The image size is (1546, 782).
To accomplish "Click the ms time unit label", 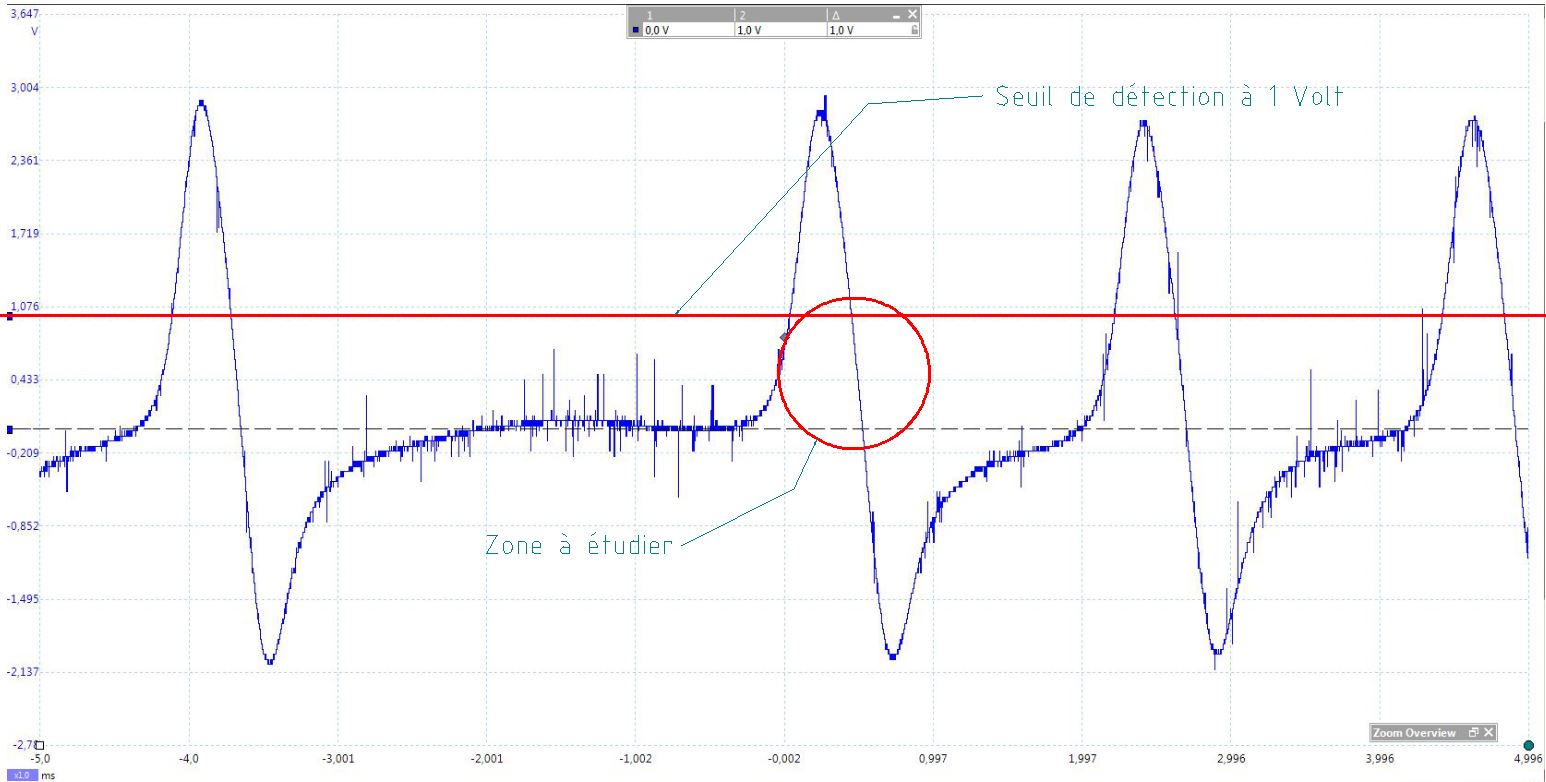I will (46, 775).
